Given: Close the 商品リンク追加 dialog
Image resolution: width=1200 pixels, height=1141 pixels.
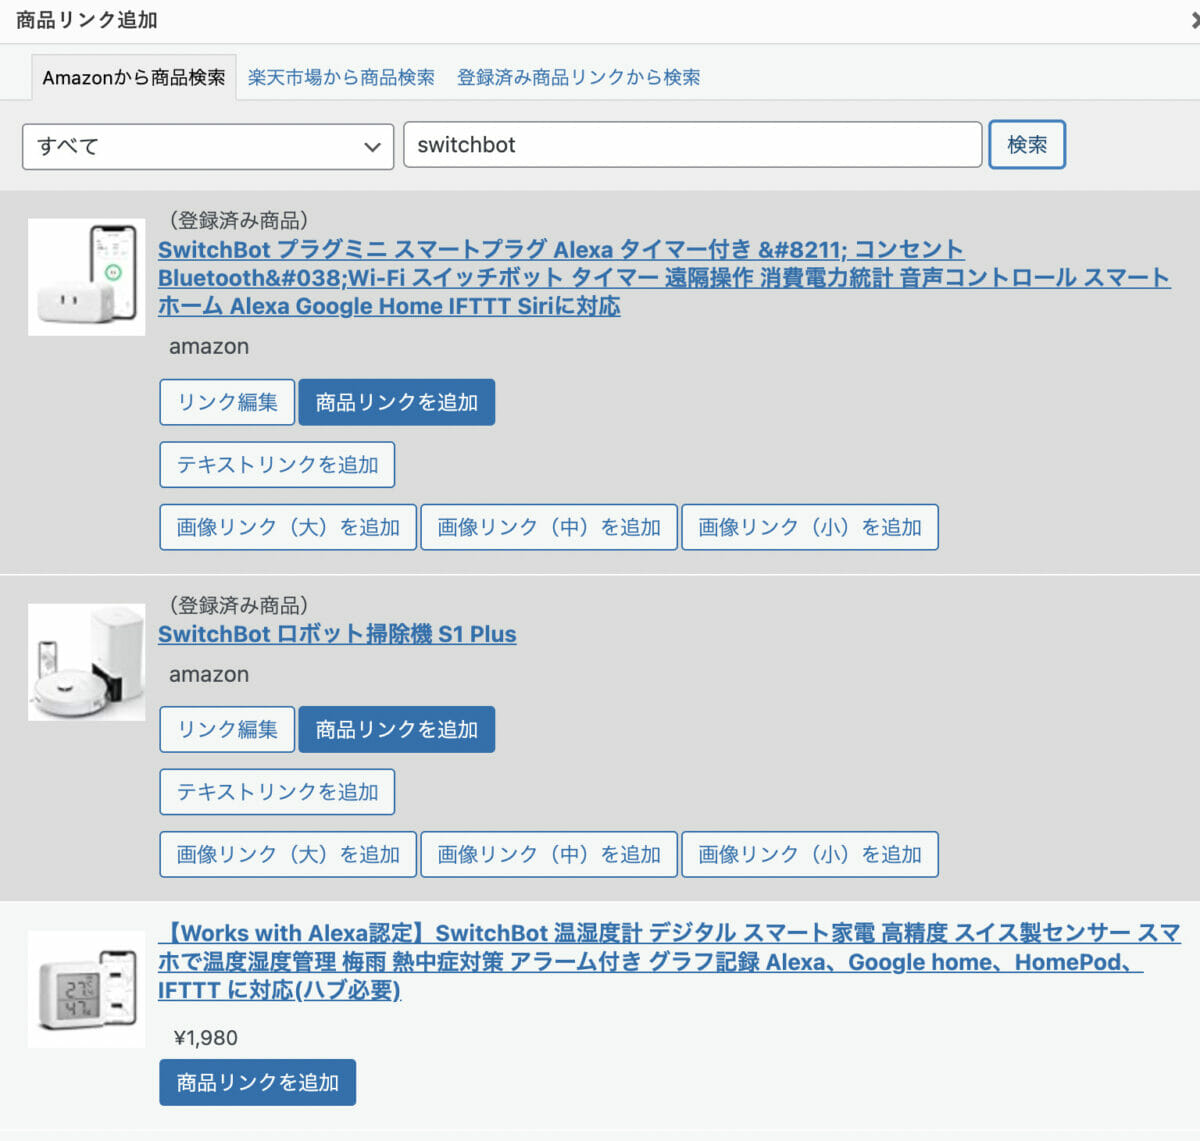Looking at the screenshot, I should [1194, 20].
